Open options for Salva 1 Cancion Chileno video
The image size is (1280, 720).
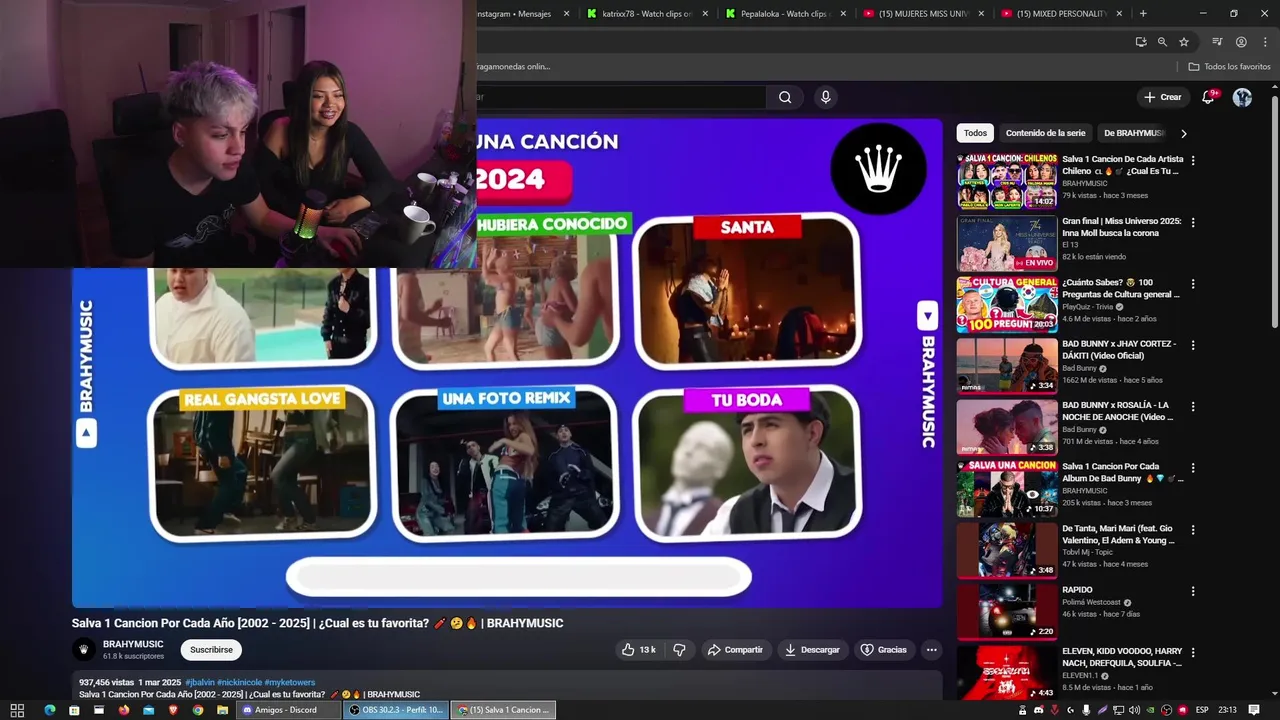pyautogui.click(x=1192, y=160)
